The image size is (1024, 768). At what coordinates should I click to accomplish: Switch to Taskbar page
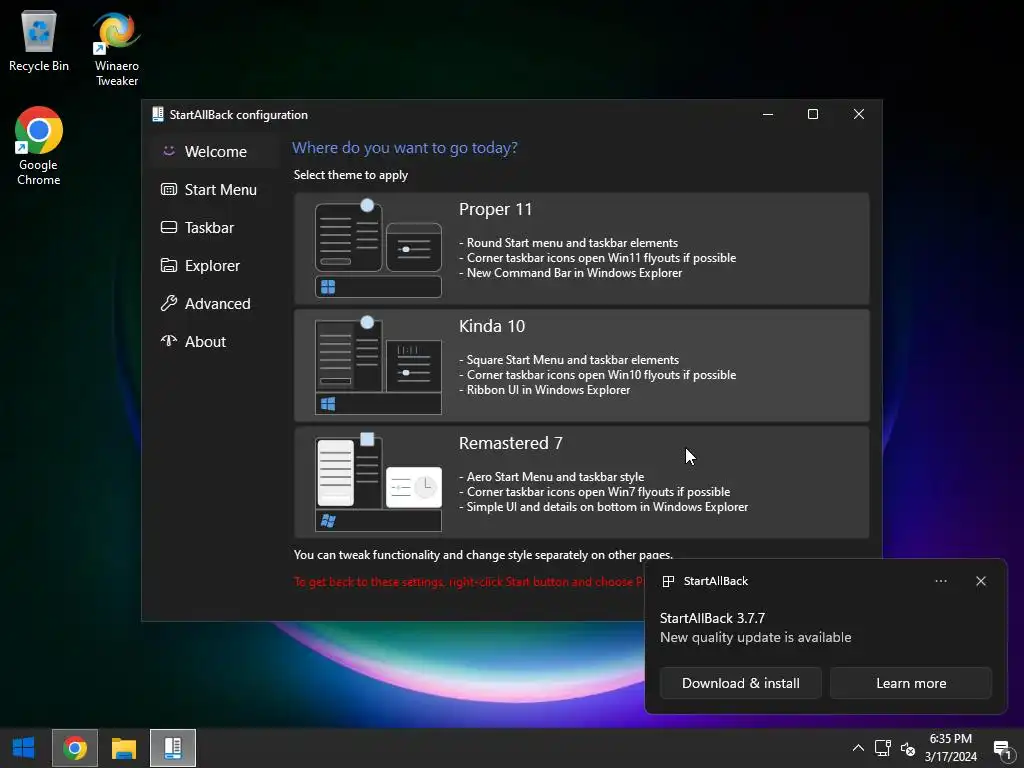(x=214, y=227)
